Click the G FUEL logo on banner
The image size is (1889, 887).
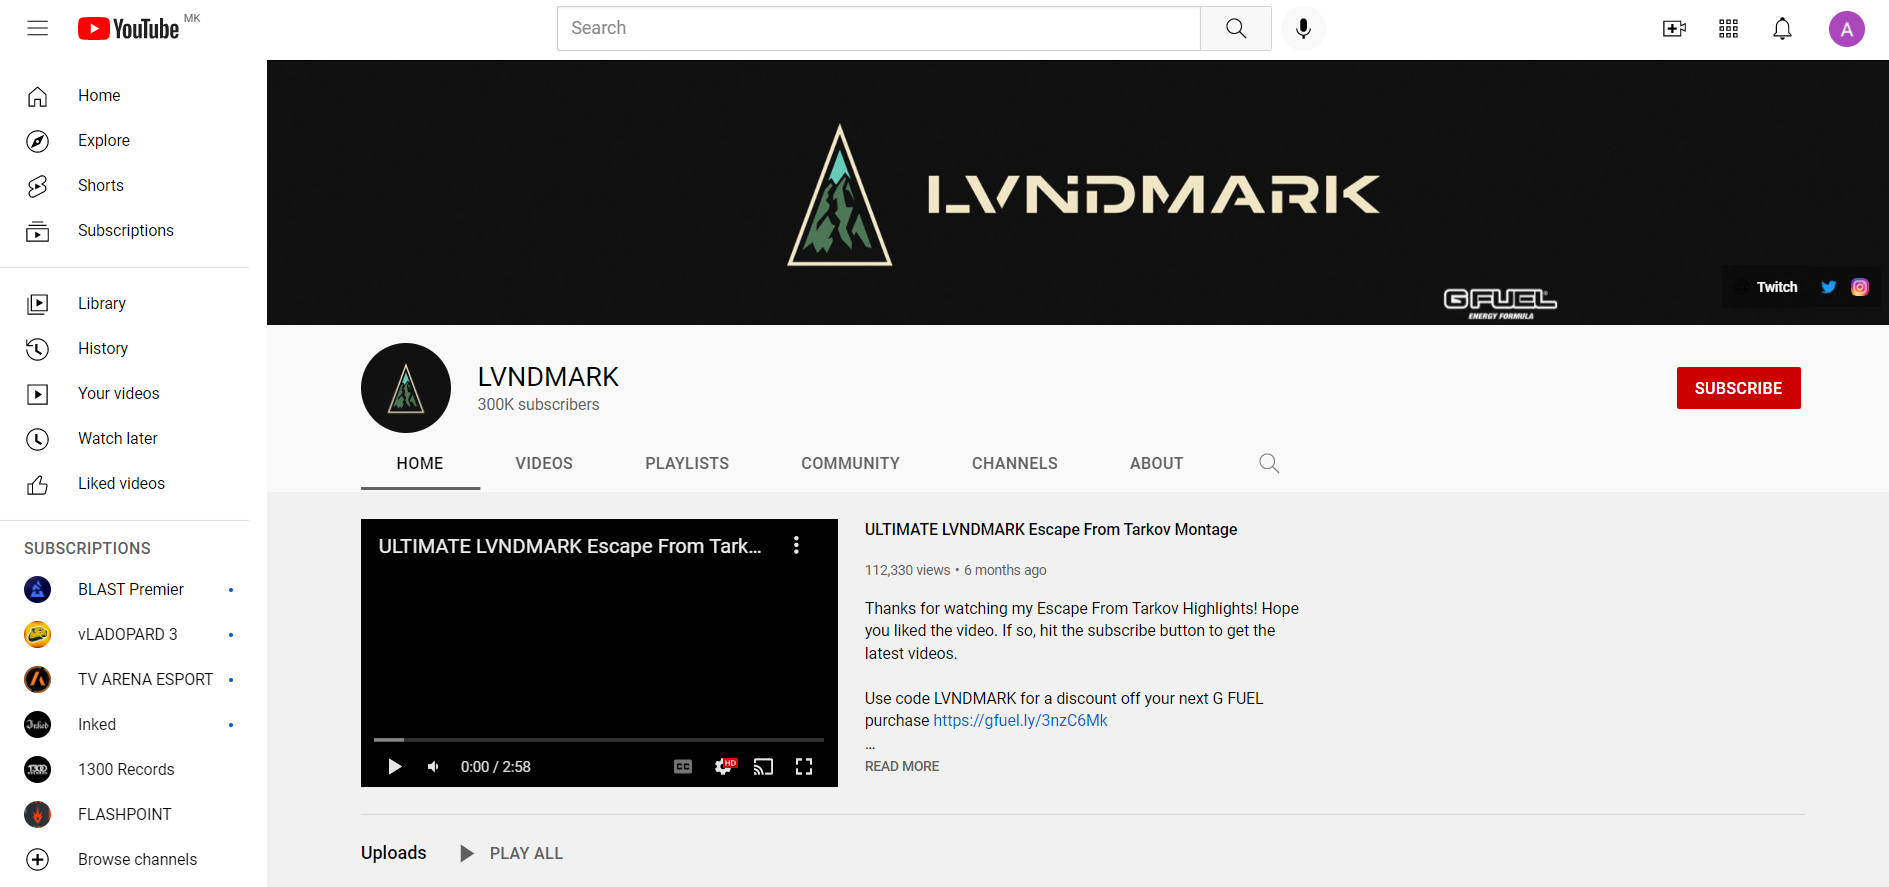[x=1500, y=303]
